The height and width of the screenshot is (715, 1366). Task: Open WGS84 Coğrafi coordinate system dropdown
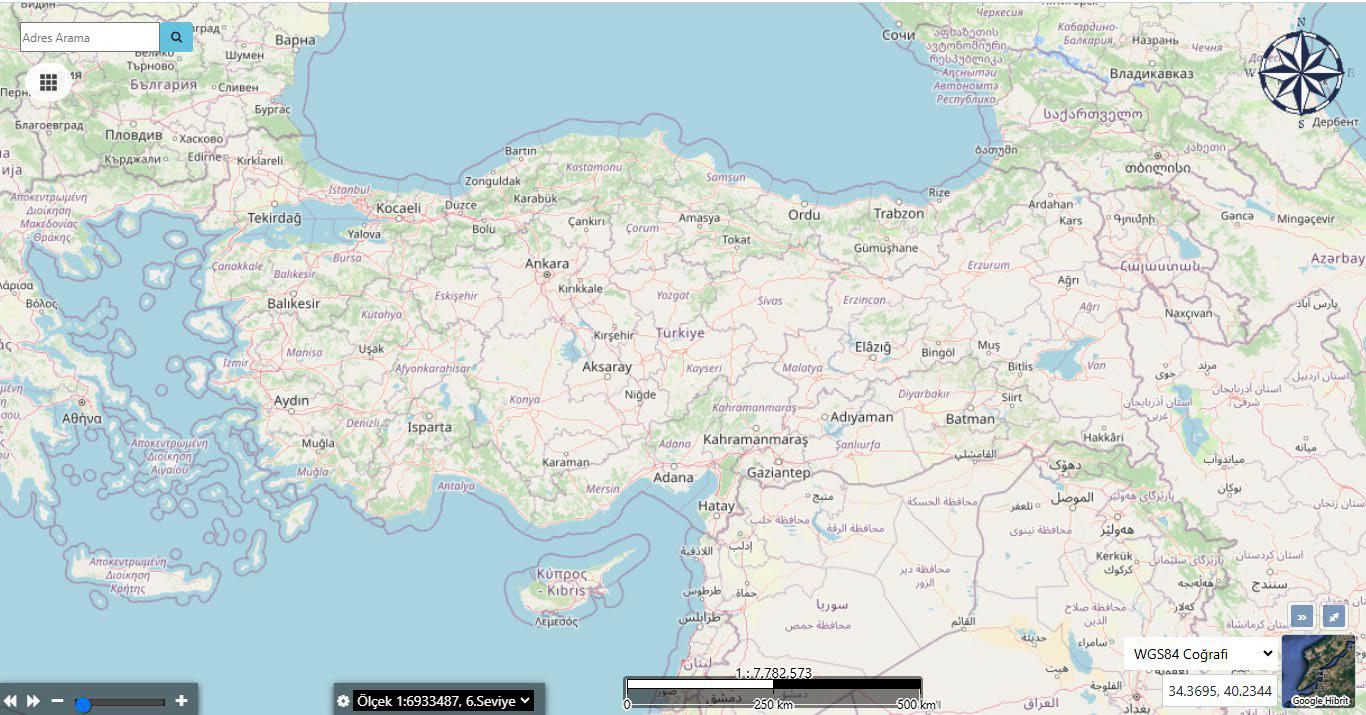[x=1200, y=654]
